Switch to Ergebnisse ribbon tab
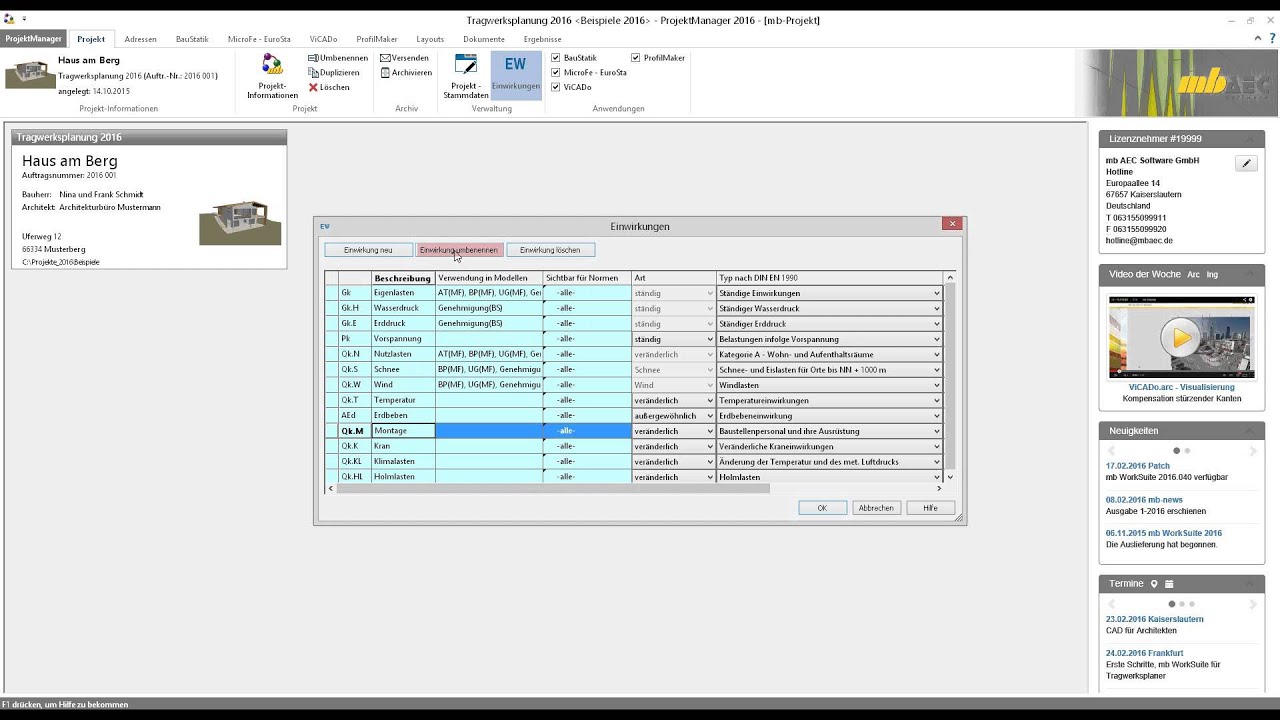1280x720 pixels. [543, 39]
